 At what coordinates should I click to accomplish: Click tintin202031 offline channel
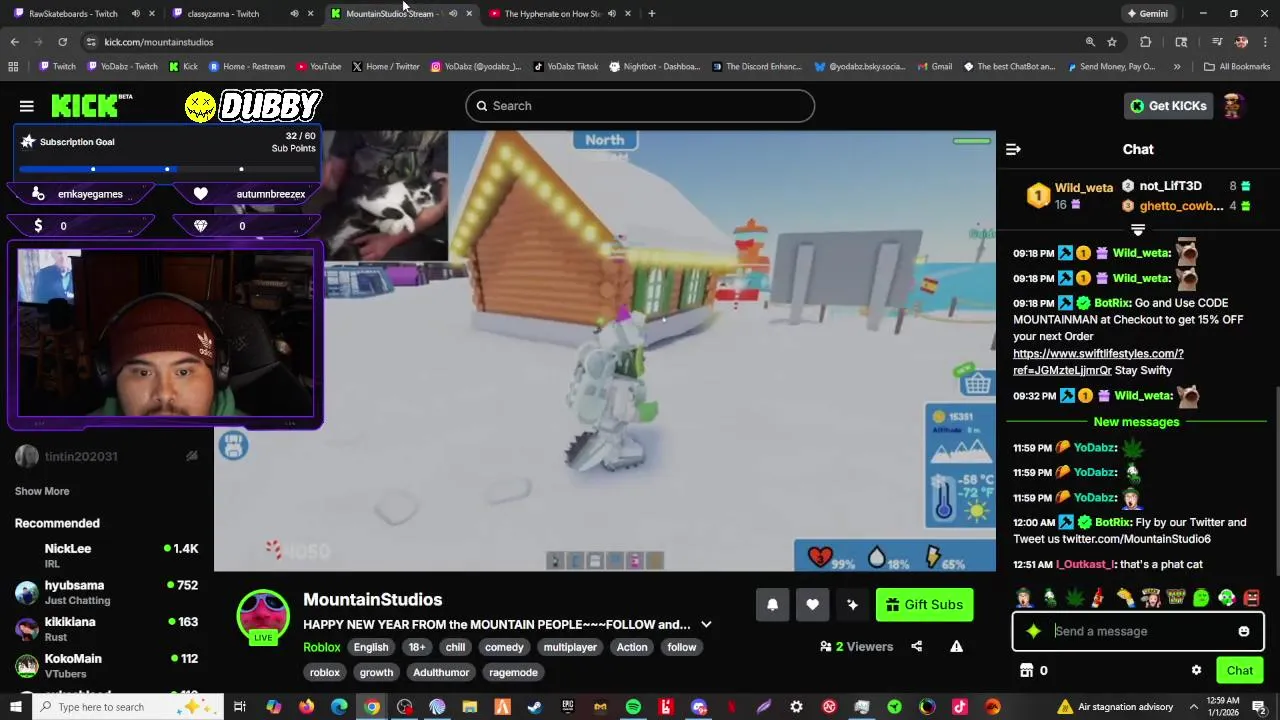pos(107,456)
